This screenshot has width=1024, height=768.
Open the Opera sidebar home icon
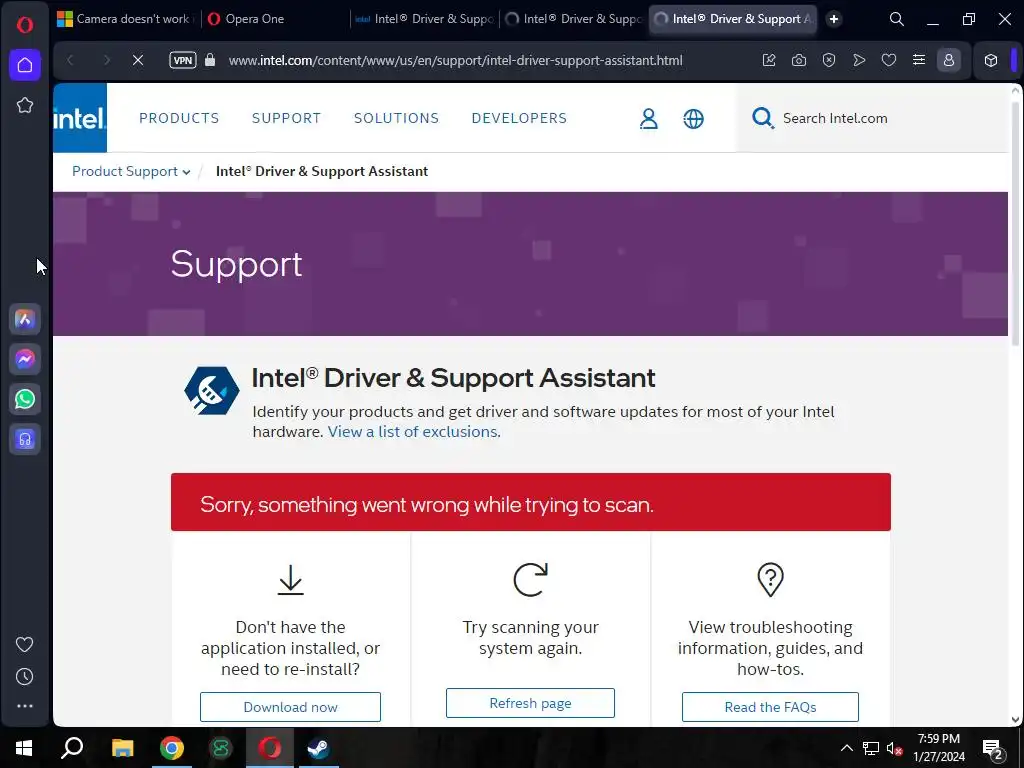(x=25, y=65)
